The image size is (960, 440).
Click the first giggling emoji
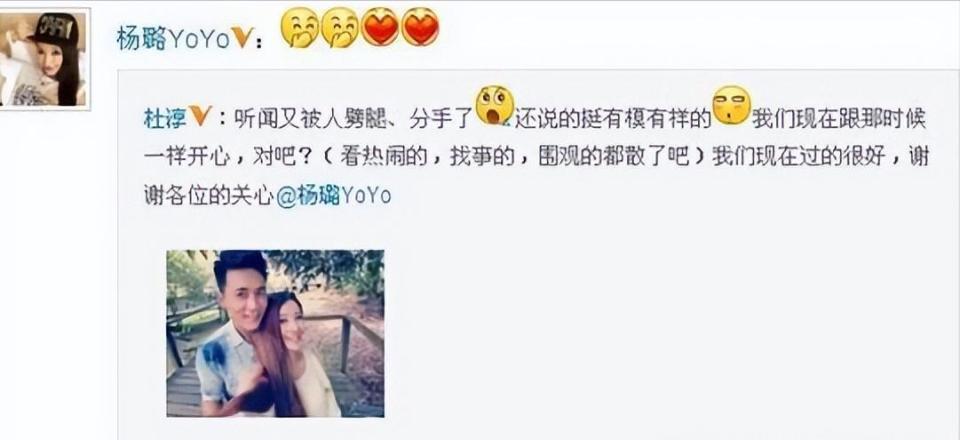[300, 28]
